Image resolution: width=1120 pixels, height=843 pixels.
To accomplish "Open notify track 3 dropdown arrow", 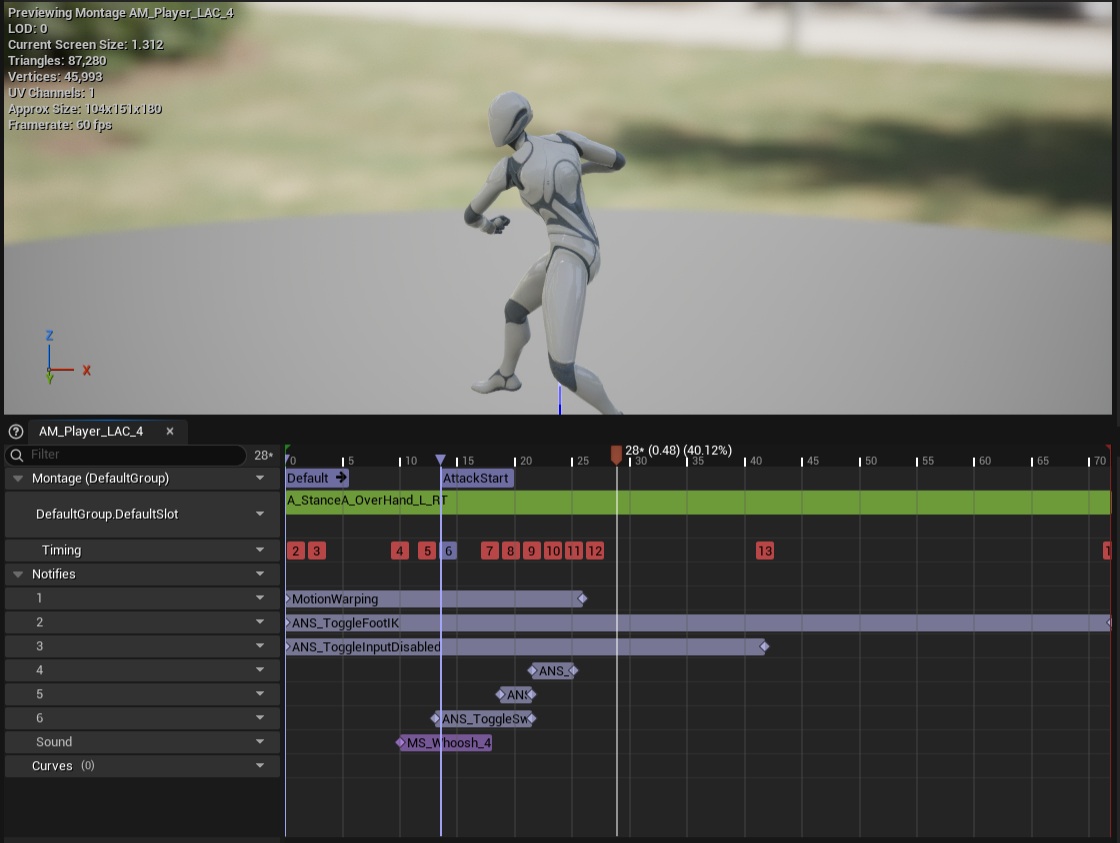I will [260, 646].
